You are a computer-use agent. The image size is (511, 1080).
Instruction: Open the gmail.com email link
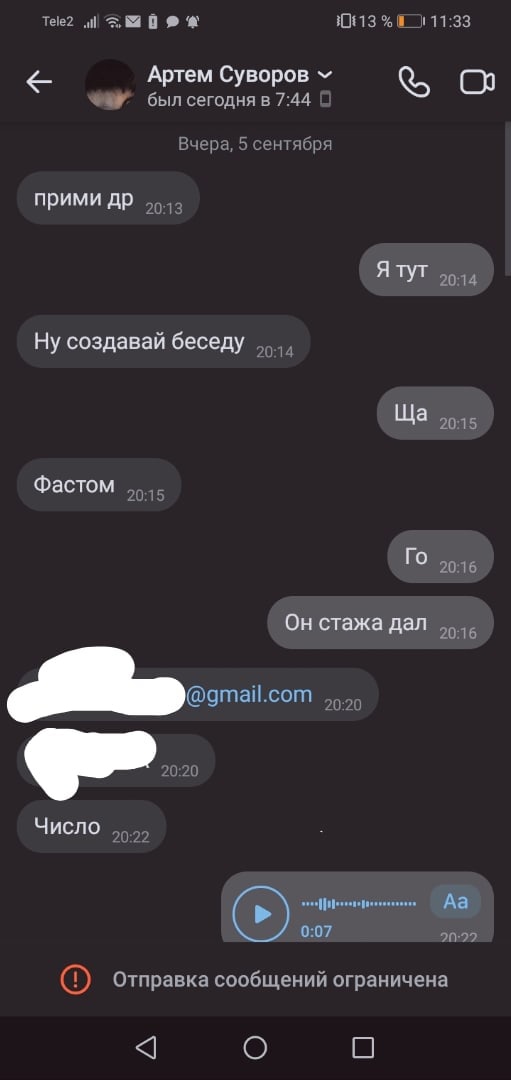(249, 694)
